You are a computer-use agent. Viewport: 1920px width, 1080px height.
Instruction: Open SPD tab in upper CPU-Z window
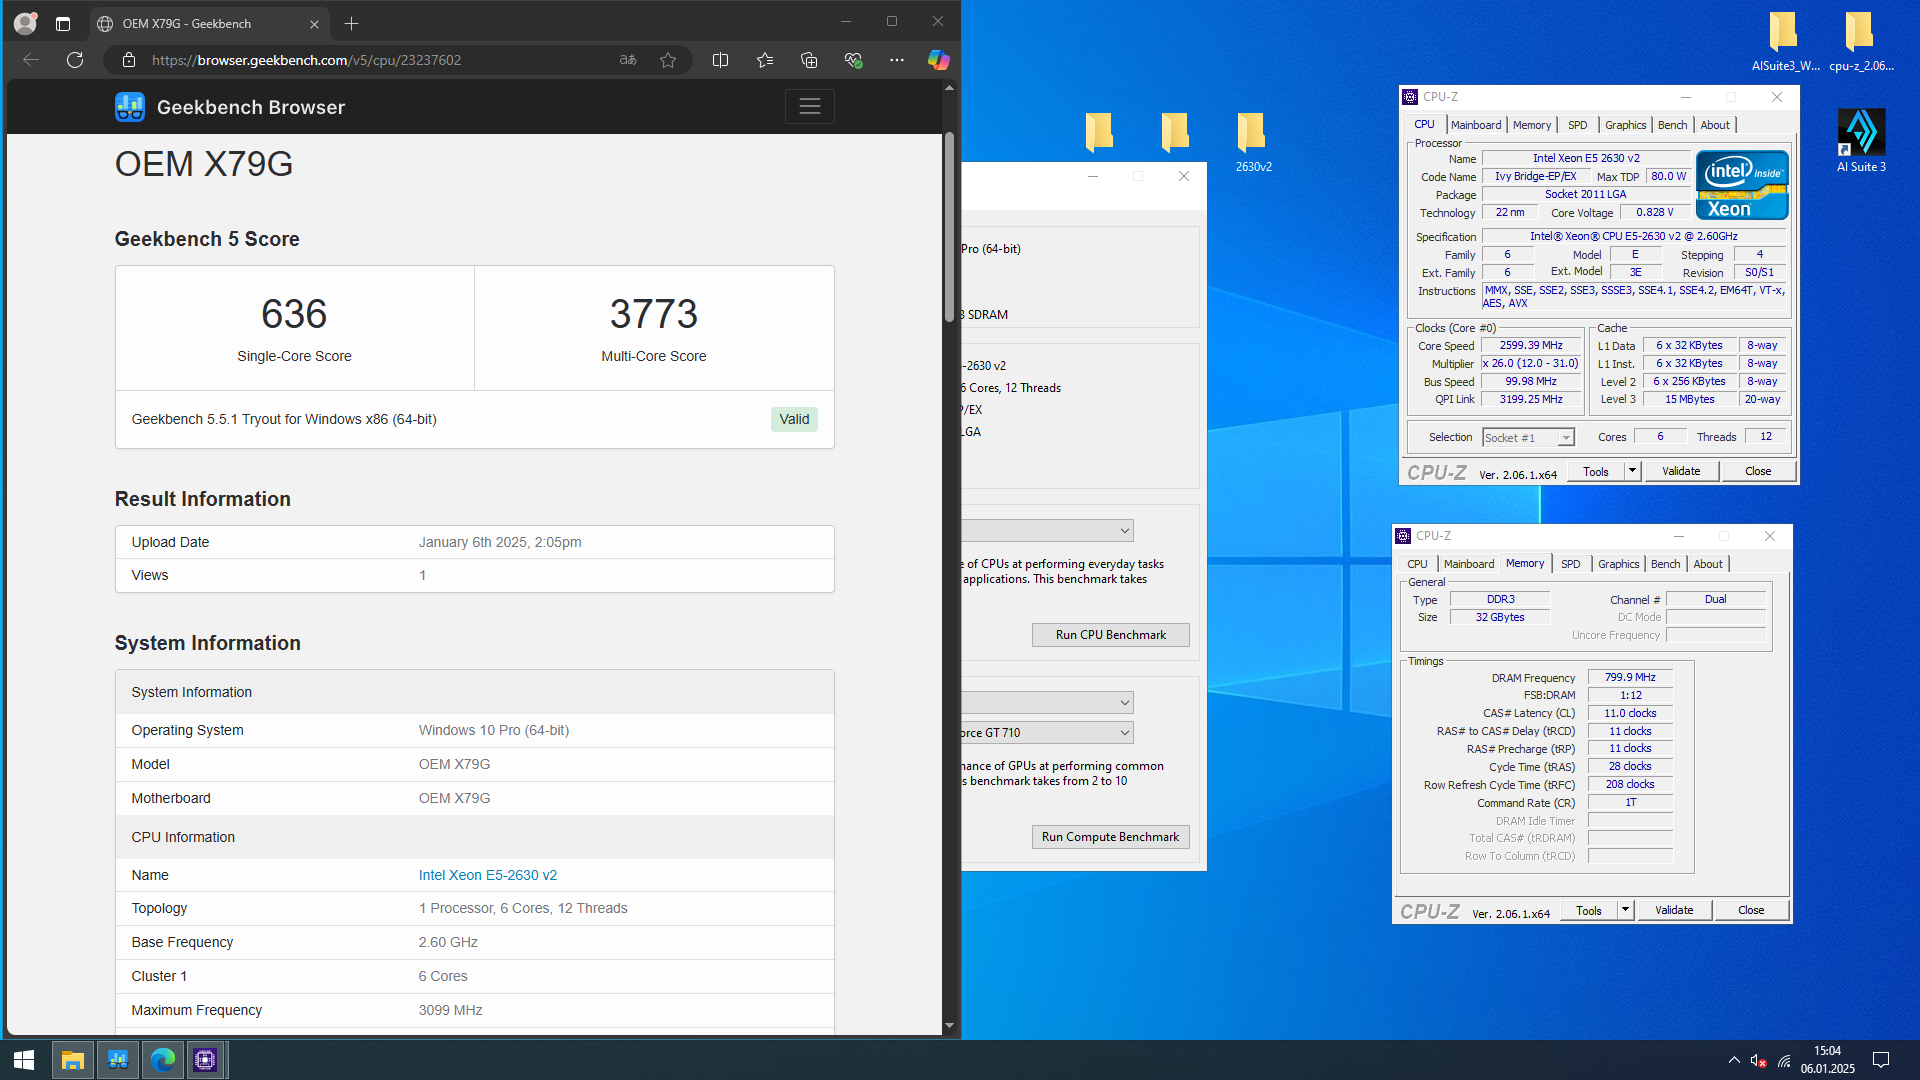coord(1577,125)
